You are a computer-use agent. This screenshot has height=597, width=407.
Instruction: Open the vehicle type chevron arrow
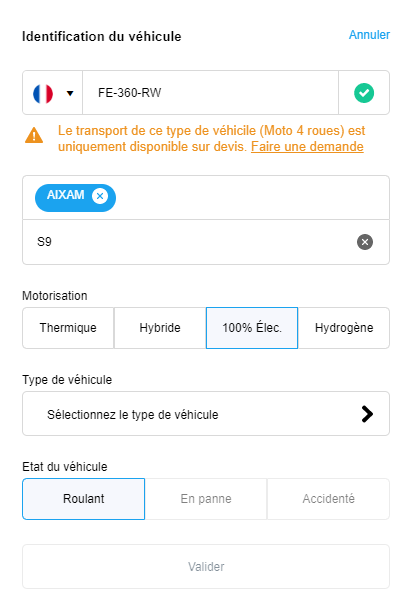pos(367,414)
